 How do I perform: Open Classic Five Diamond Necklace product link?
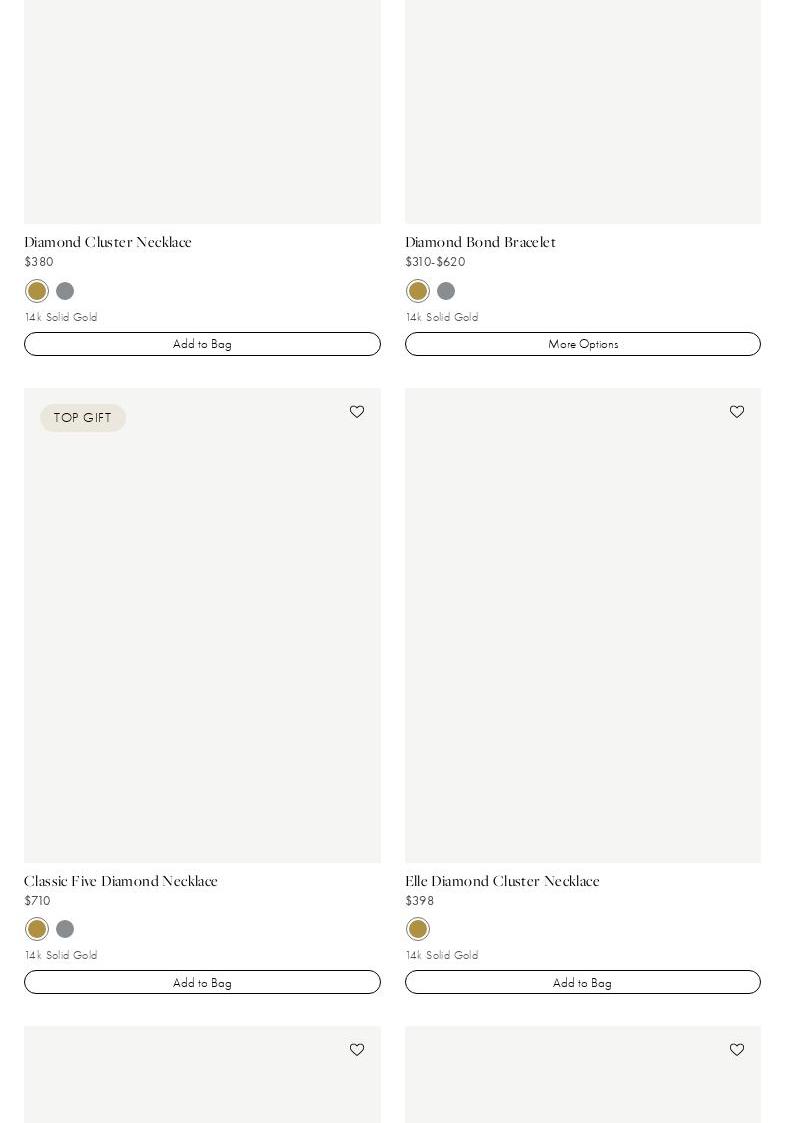click(x=121, y=881)
